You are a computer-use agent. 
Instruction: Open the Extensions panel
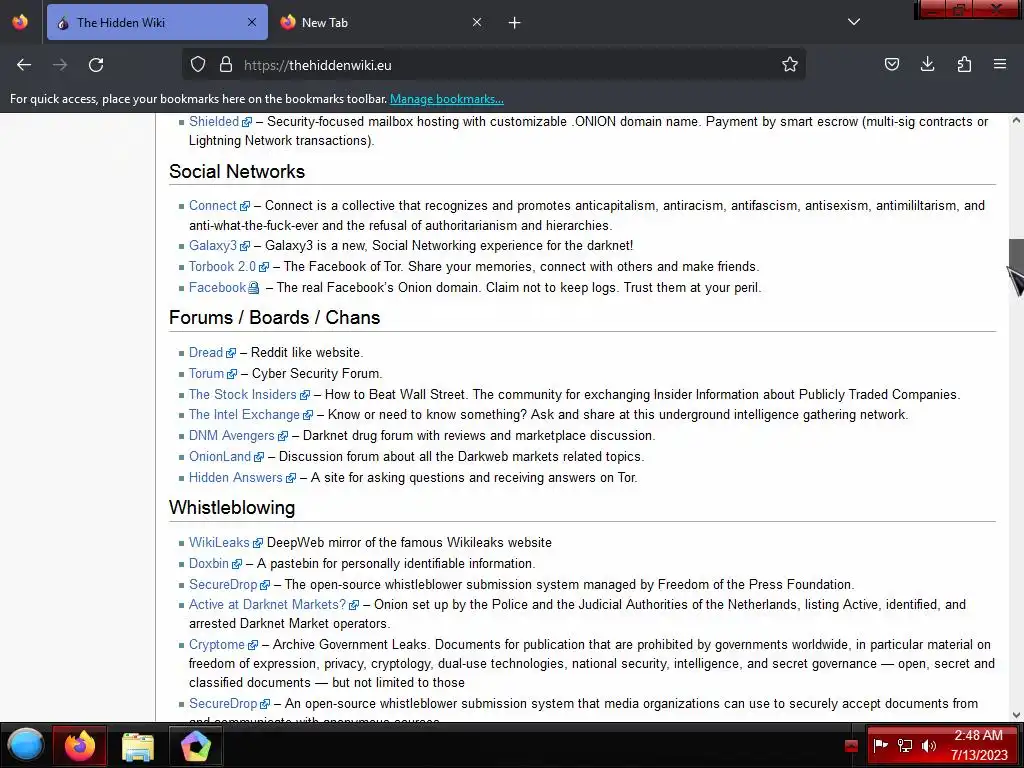click(964, 65)
